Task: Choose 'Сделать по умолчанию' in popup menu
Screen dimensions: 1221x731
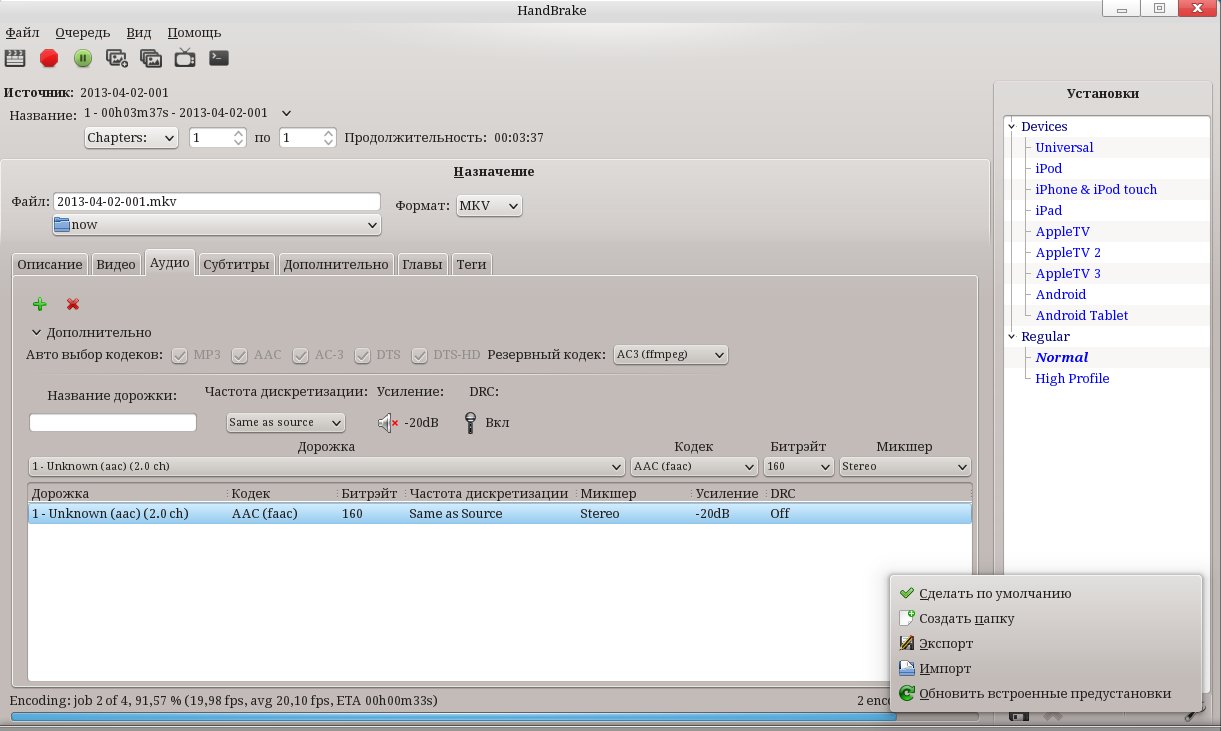Action: (1045, 593)
